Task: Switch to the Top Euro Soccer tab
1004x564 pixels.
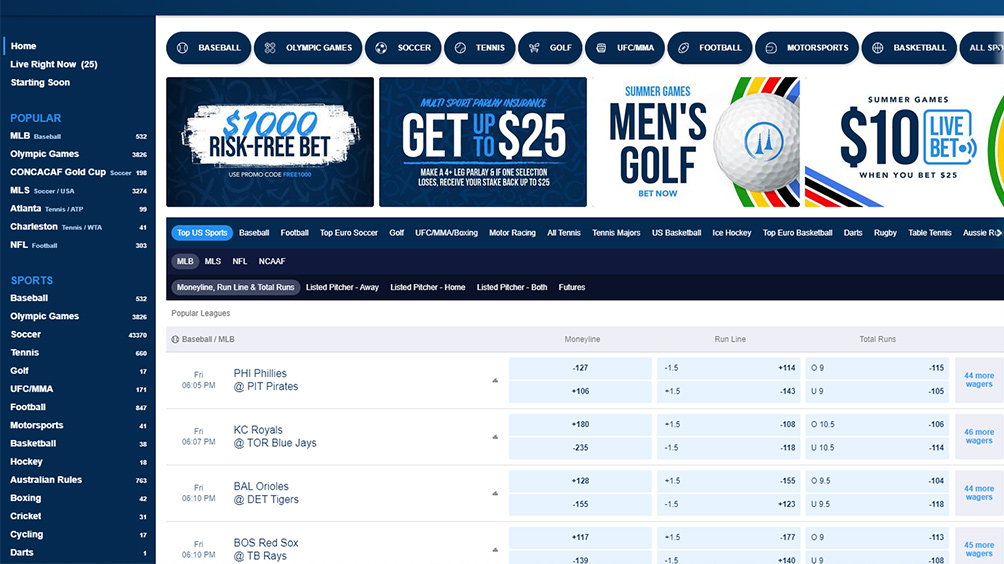Action: pyautogui.click(x=349, y=233)
